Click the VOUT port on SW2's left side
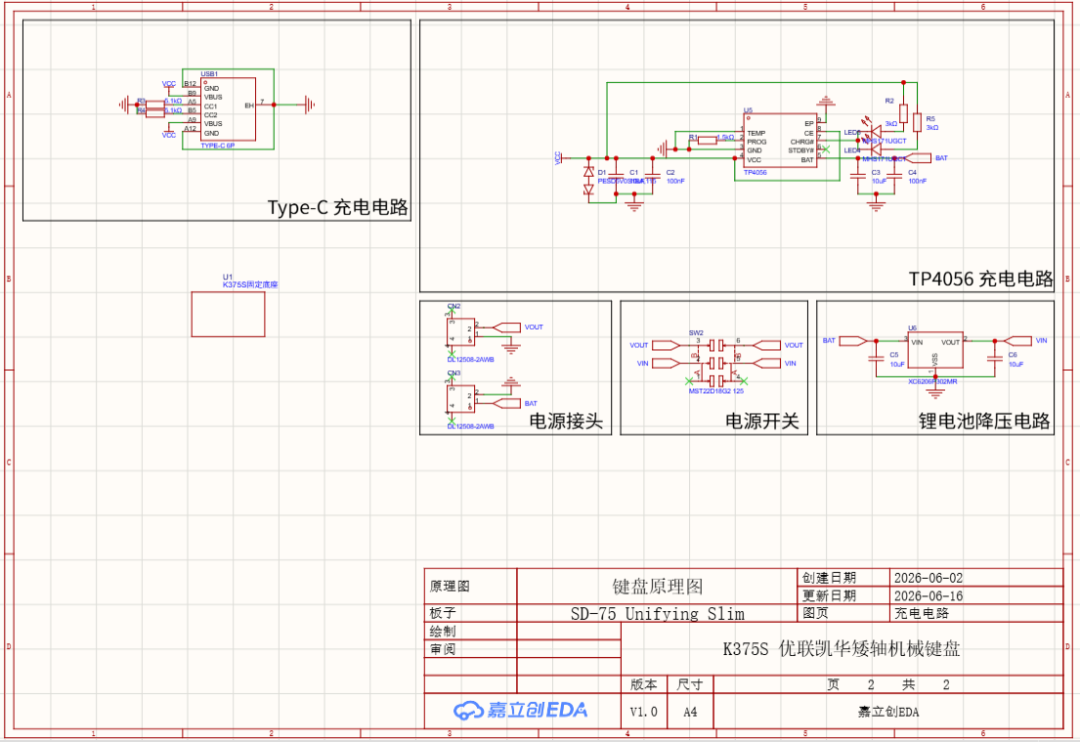Image resolution: width=1080 pixels, height=742 pixels. tap(666, 345)
